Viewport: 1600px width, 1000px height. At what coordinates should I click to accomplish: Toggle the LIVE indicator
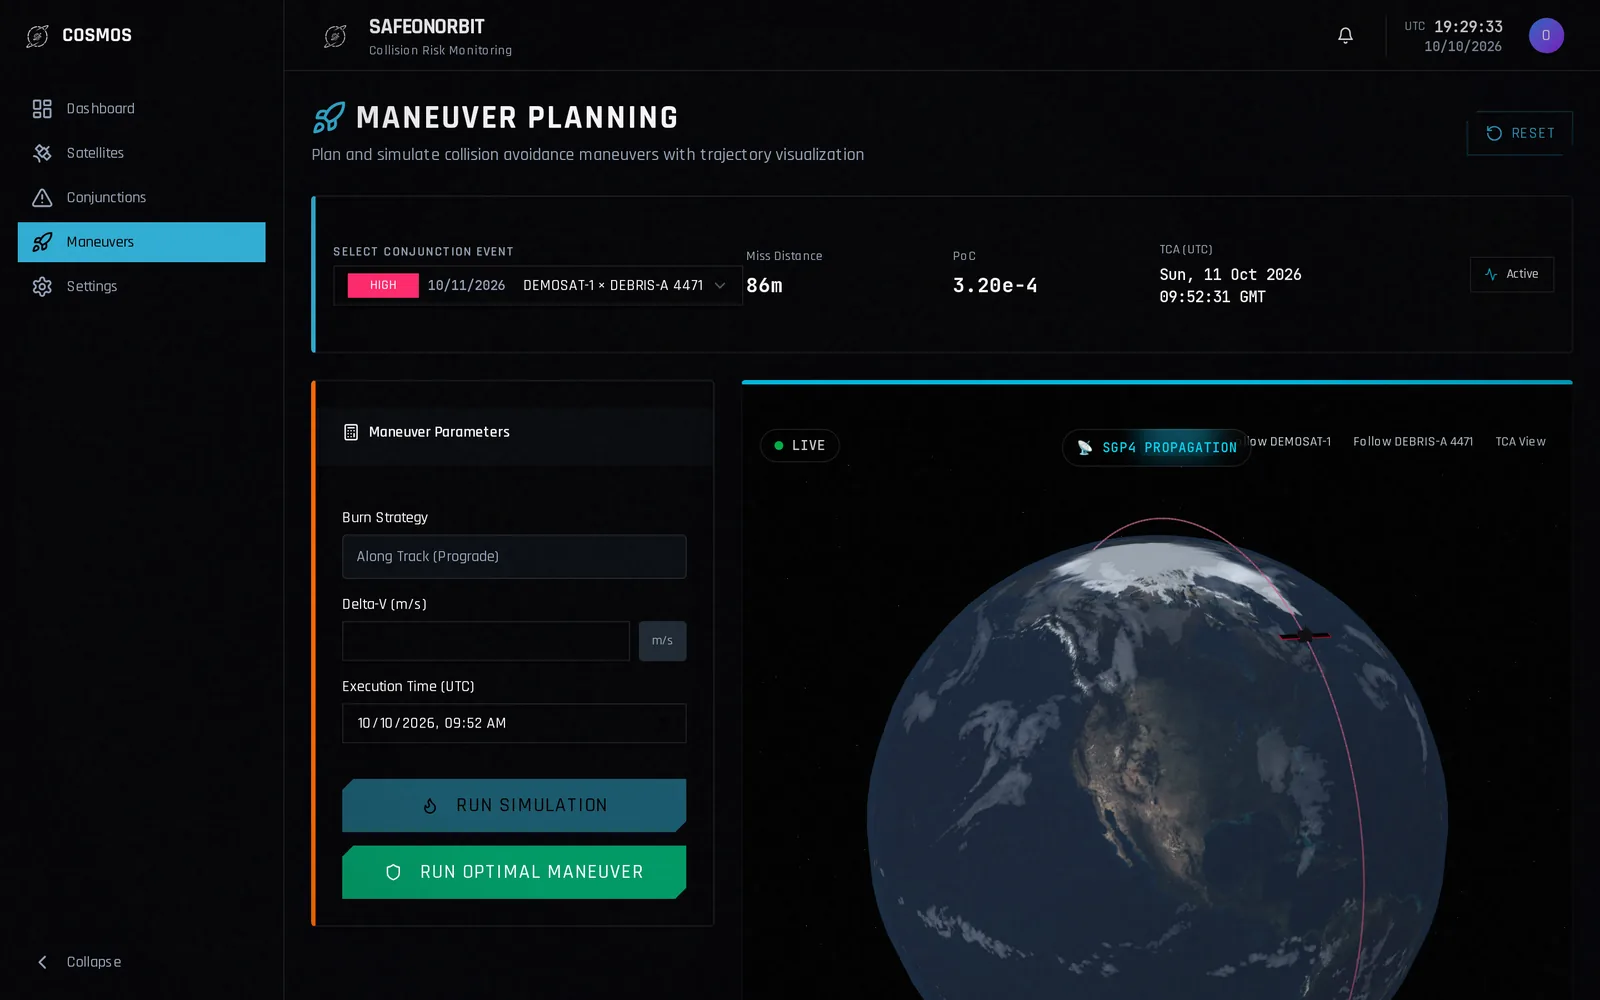point(799,446)
